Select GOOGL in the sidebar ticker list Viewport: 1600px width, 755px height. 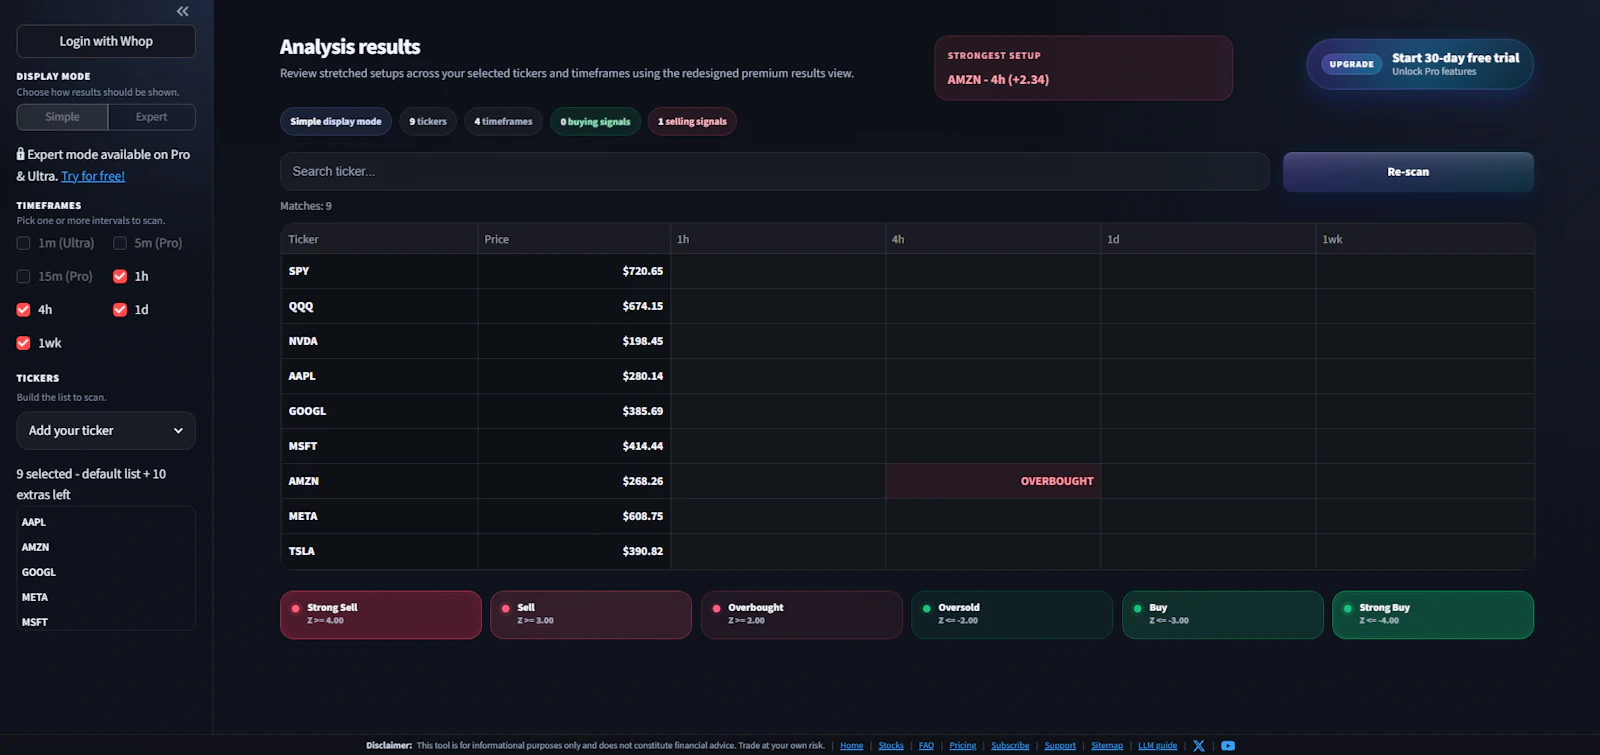pyautogui.click(x=39, y=572)
